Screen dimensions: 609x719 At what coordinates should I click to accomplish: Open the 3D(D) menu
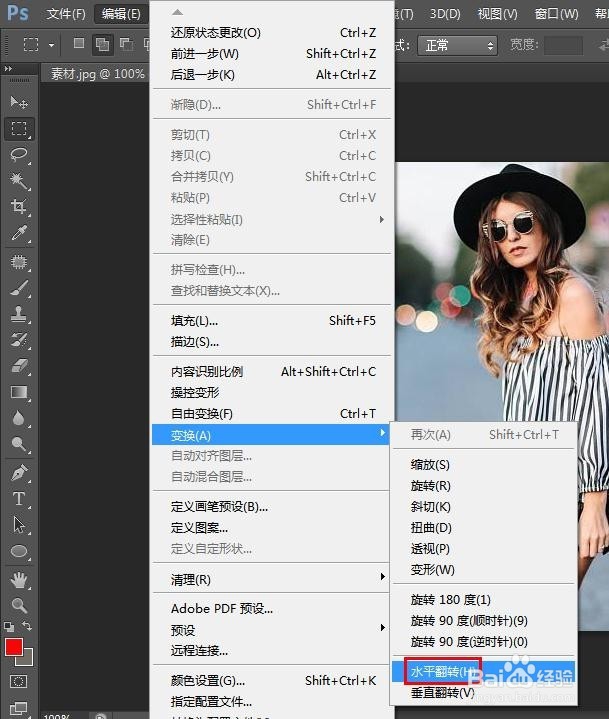click(x=445, y=14)
